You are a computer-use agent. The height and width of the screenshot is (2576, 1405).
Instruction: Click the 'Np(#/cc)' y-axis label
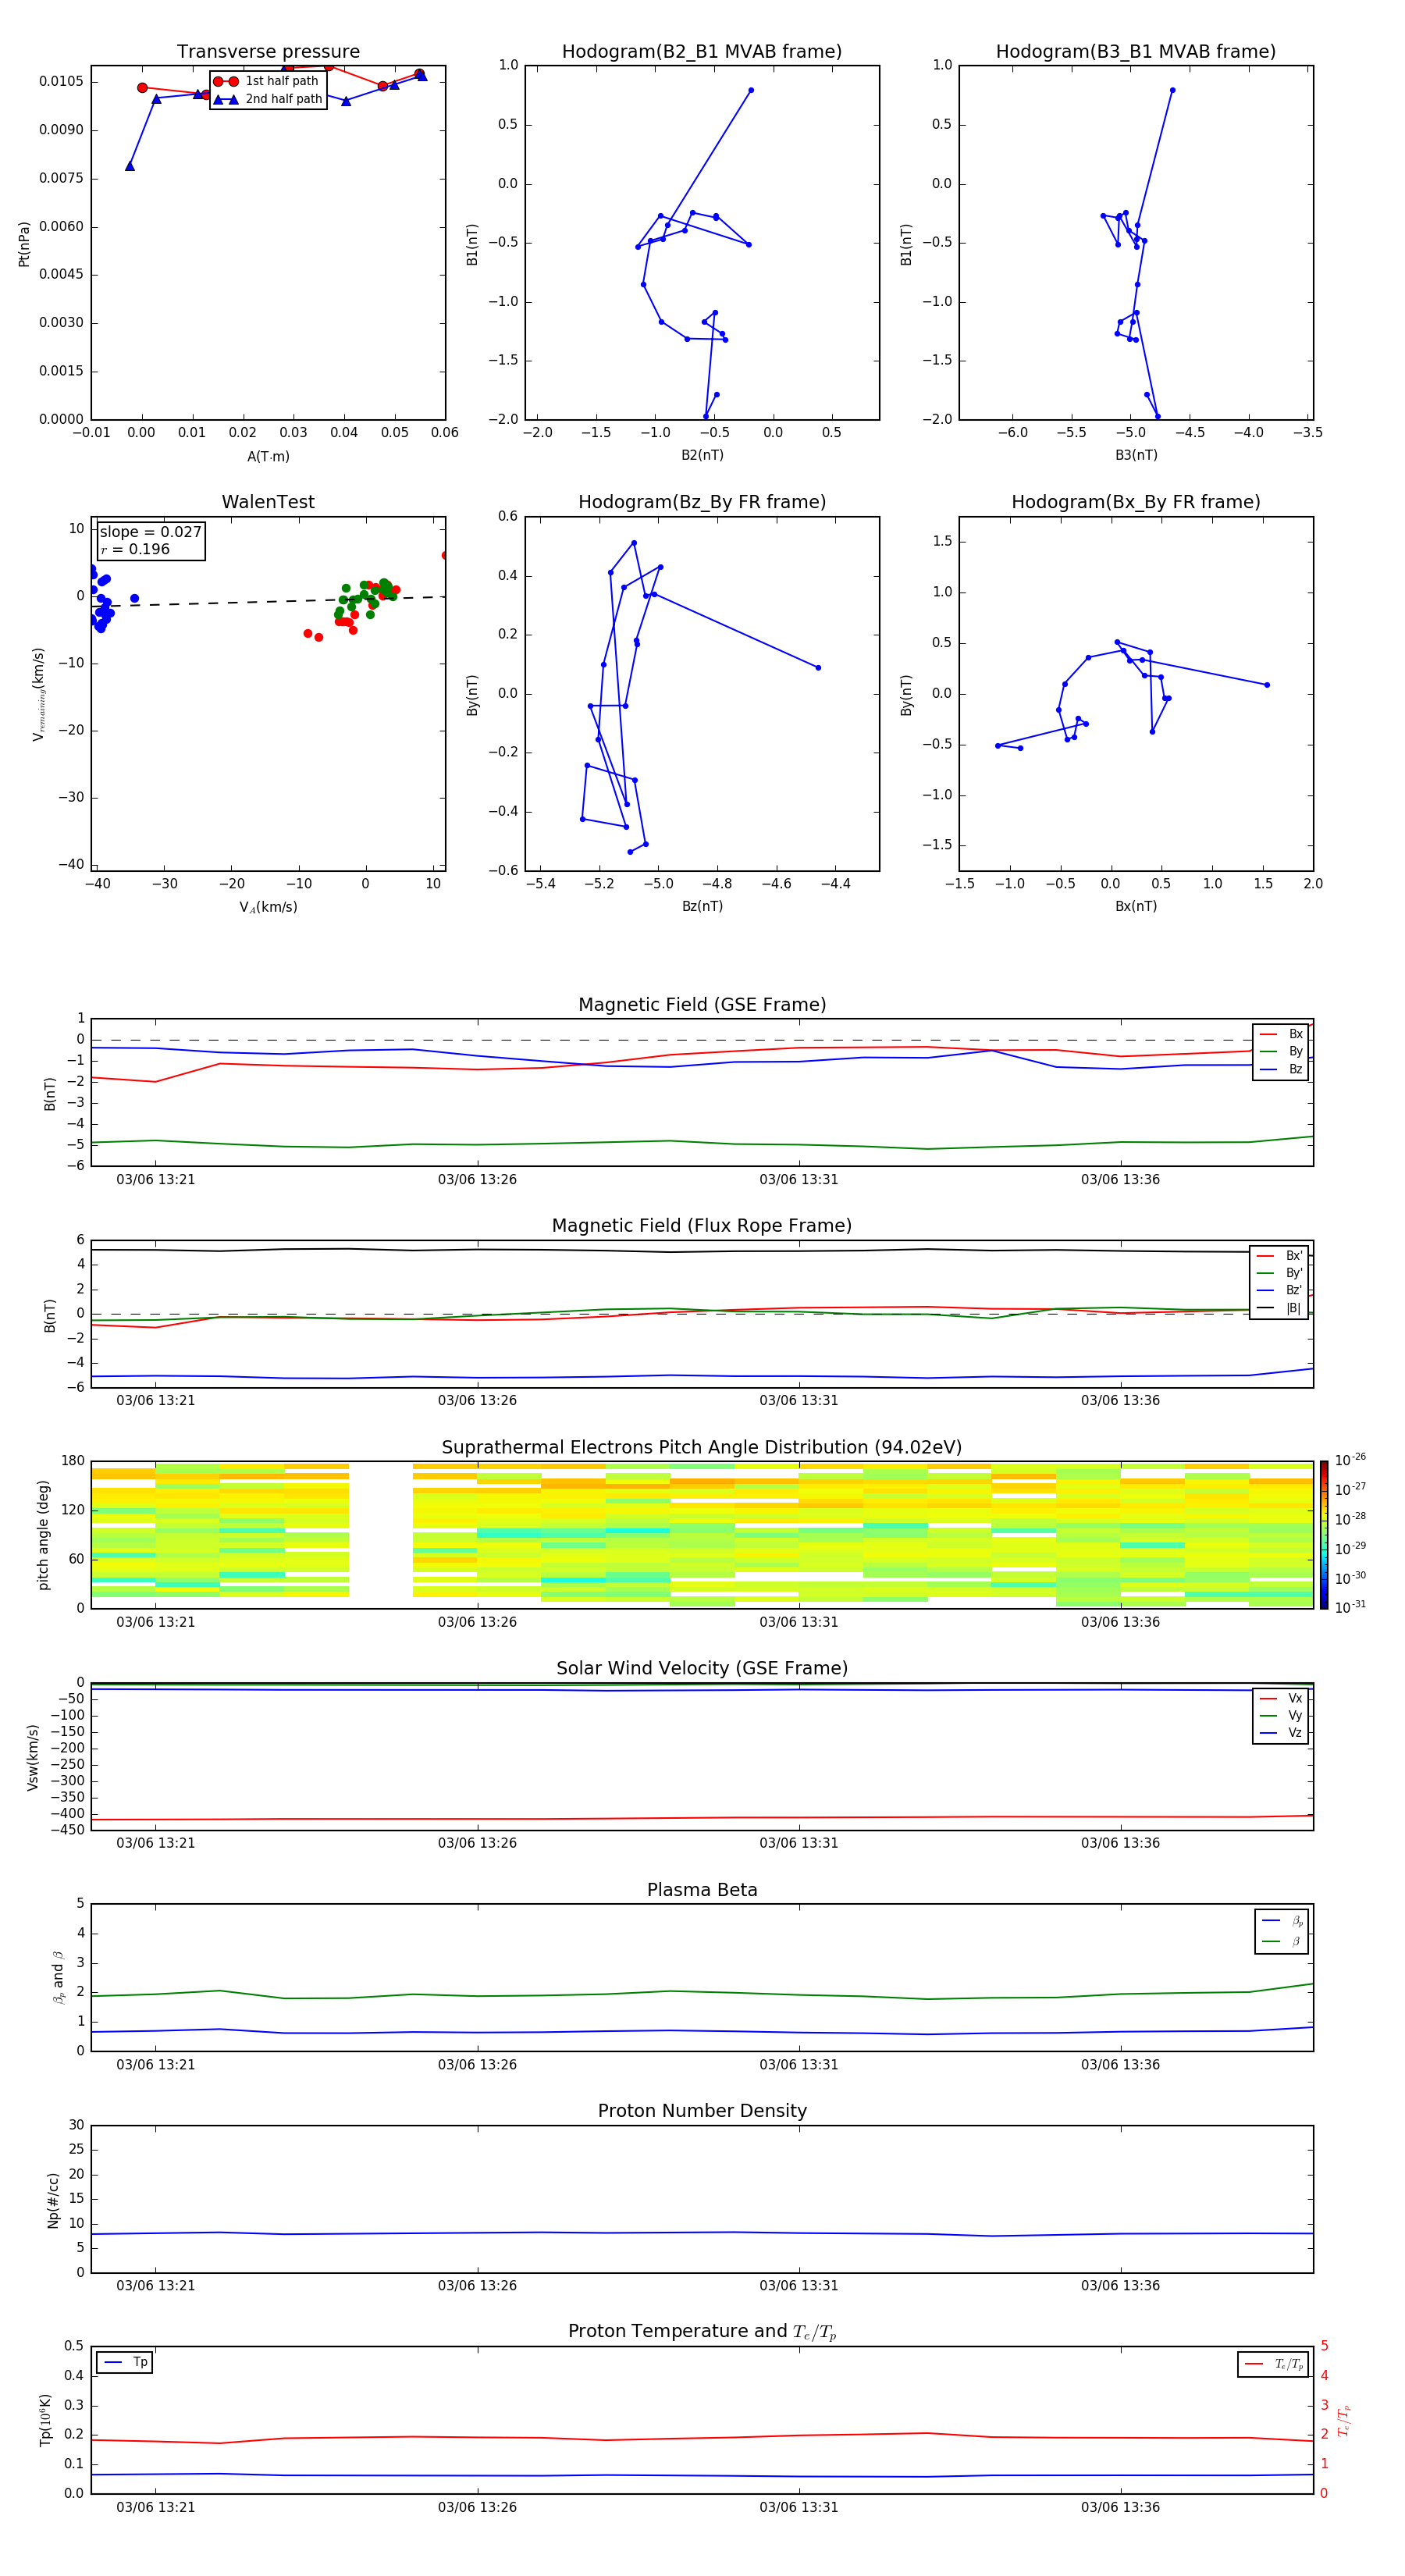53,2200
